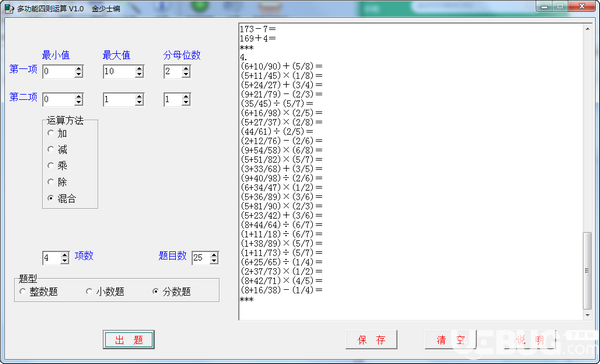
Task: Click the line "(6+34/47)×(1/2)＝"
Action: tap(281, 187)
